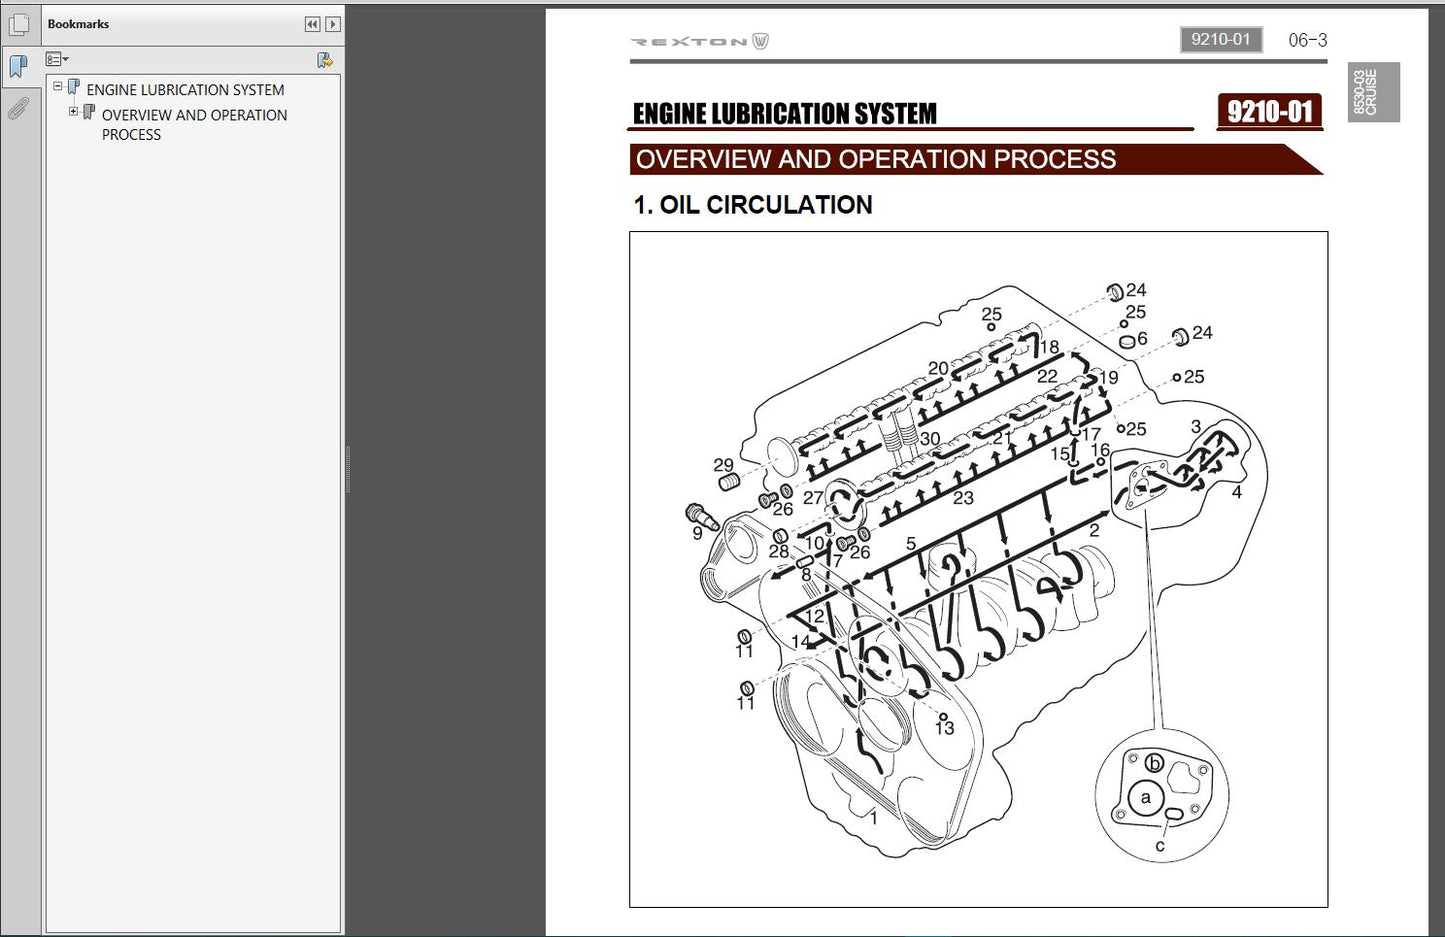
Task: Click the red 9210-01 section badge
Action: [1269, 111]
